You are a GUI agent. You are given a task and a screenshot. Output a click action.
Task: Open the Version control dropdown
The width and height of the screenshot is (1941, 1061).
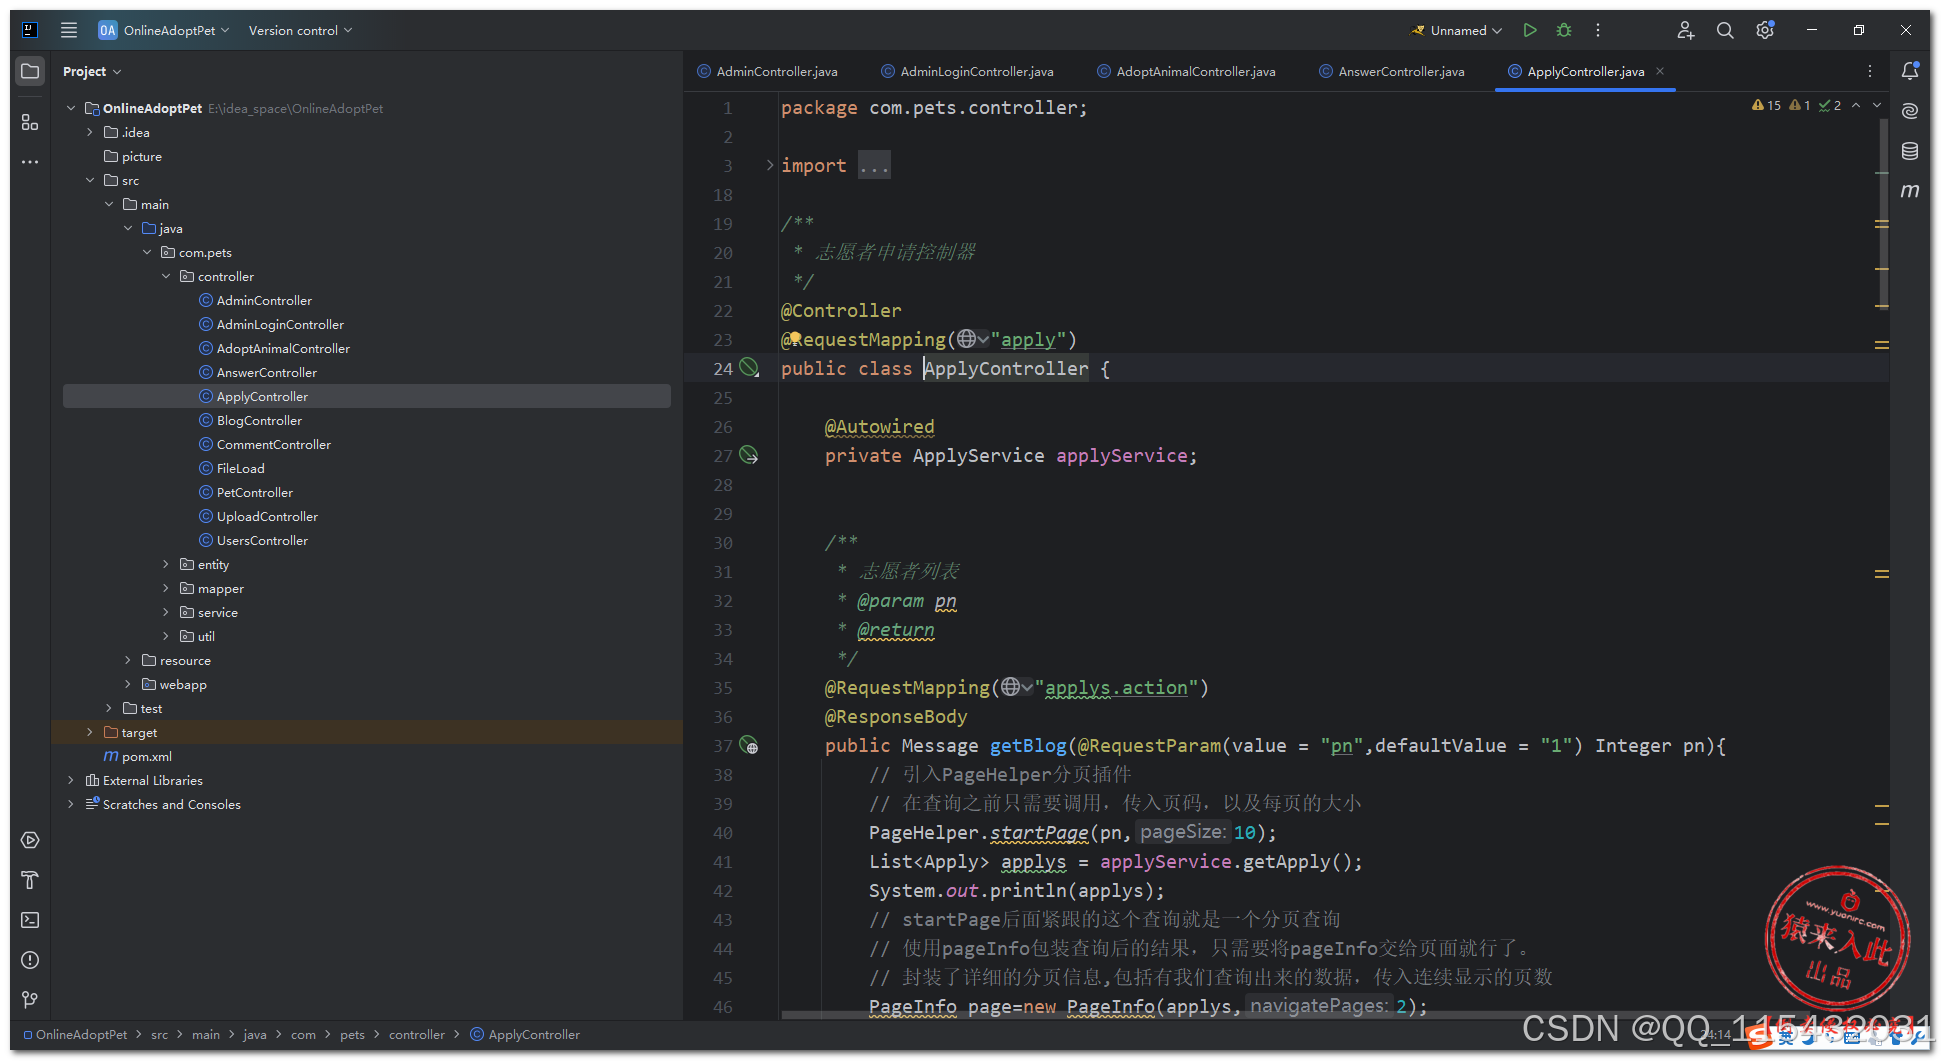click(300, 30)
